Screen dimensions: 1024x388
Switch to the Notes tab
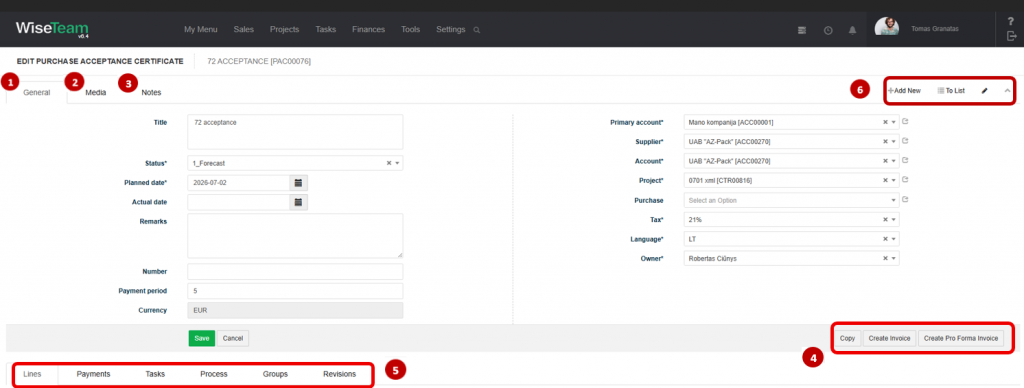(x=151, y=93)
